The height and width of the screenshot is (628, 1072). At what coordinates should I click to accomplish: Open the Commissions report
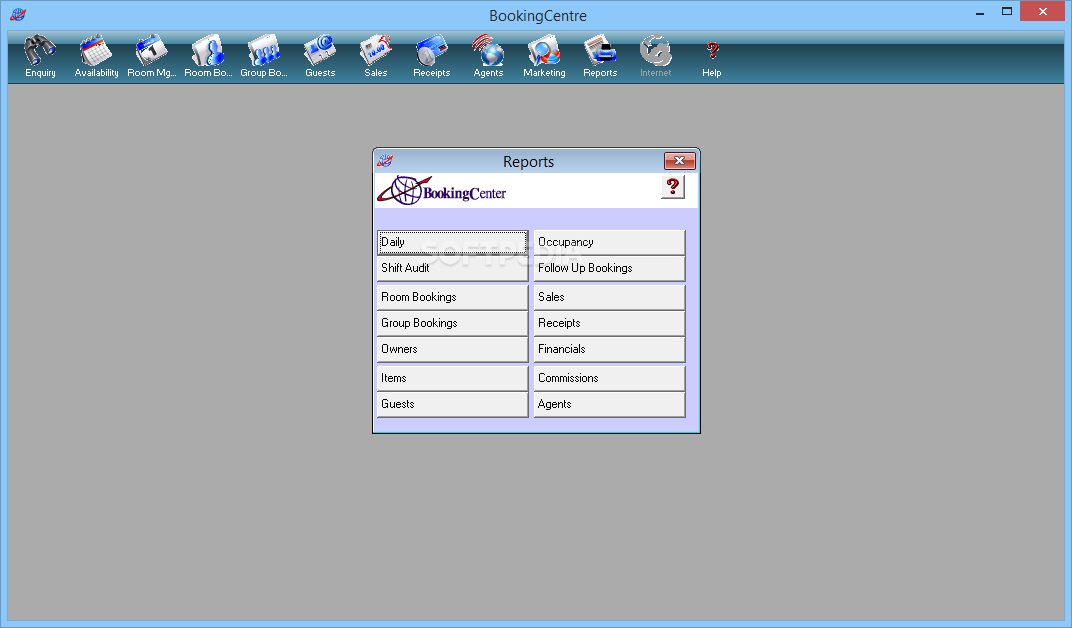[609, 378]
